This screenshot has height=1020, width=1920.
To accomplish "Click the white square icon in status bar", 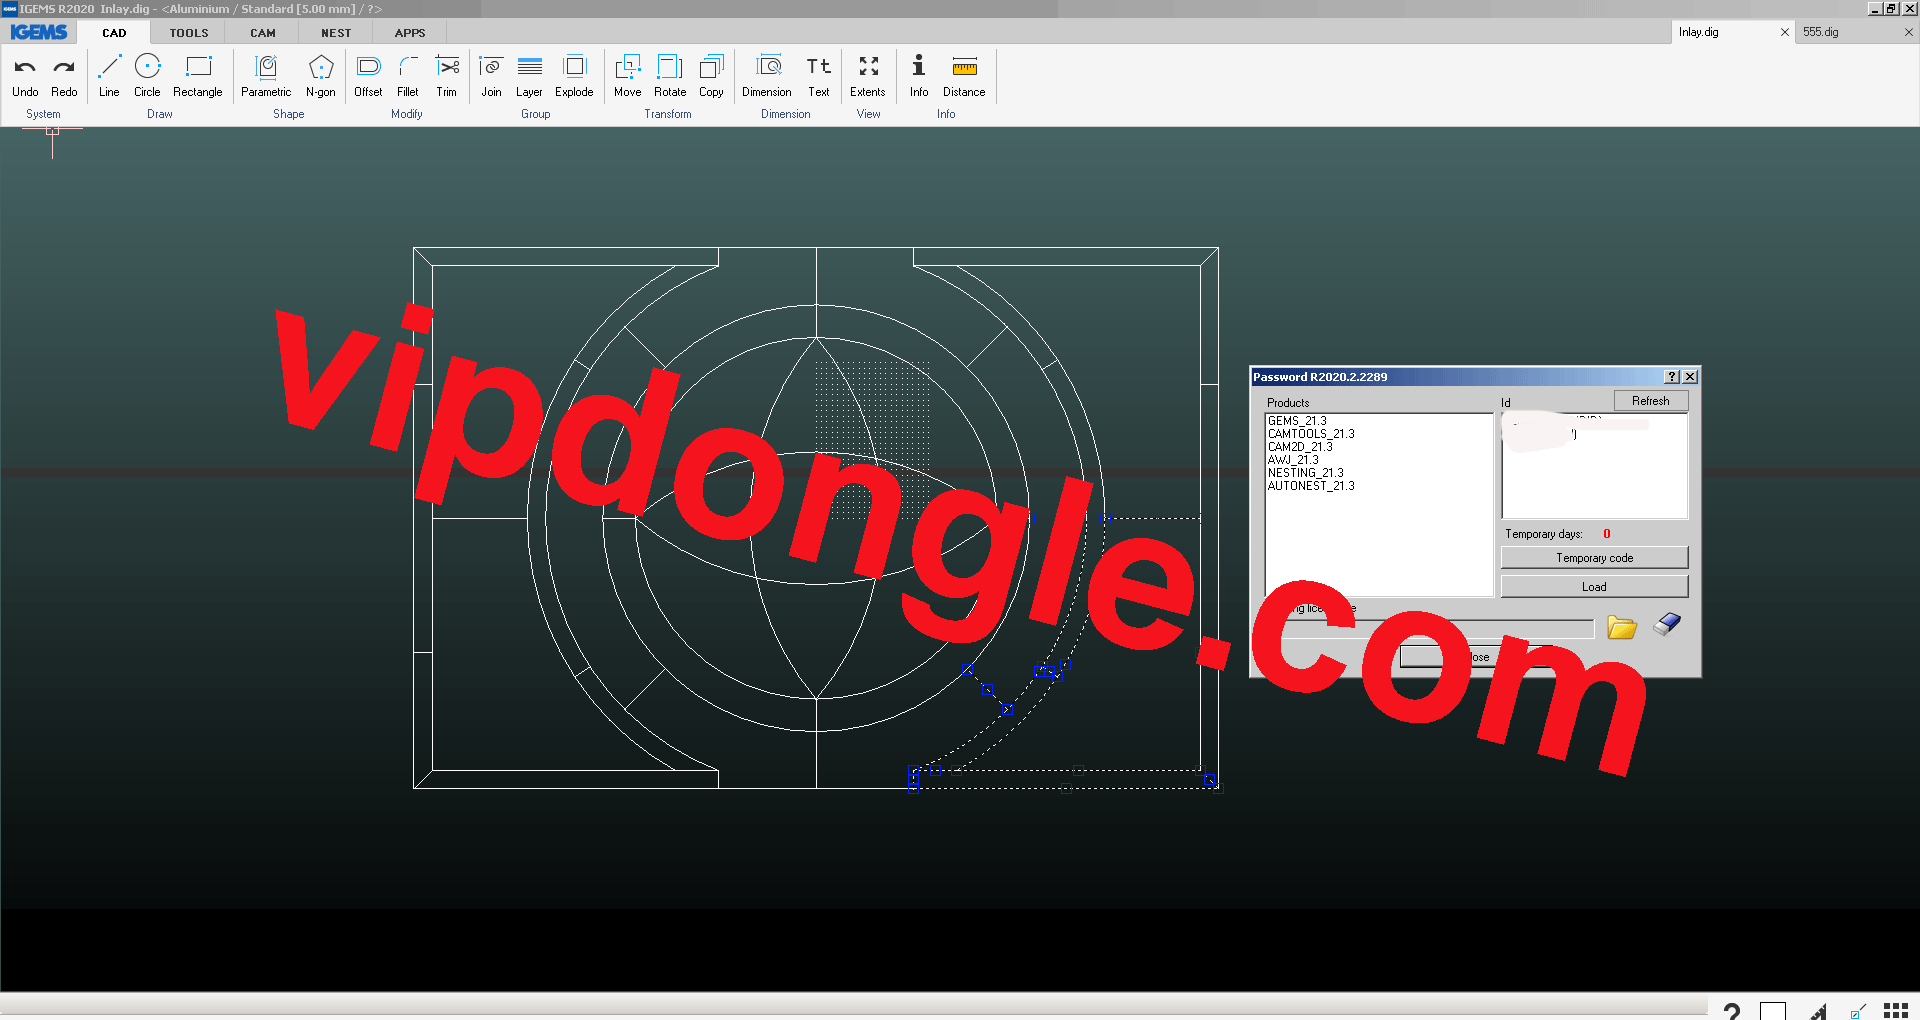I will (1773, 1011).
